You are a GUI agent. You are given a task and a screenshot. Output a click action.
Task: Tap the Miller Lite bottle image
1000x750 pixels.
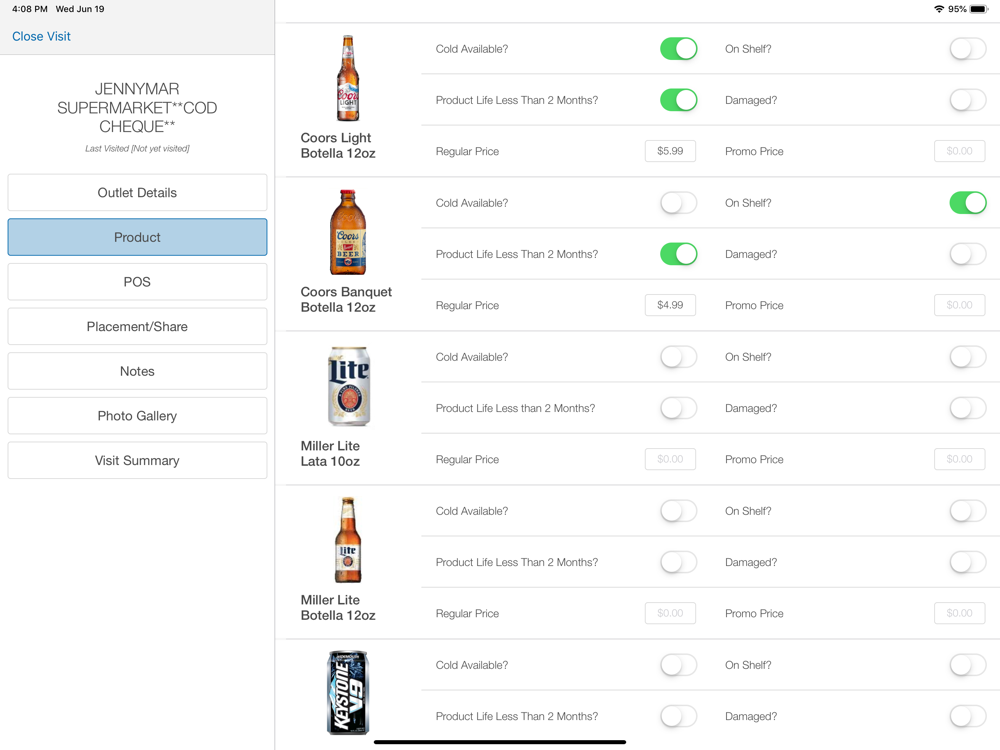point(348,540)
